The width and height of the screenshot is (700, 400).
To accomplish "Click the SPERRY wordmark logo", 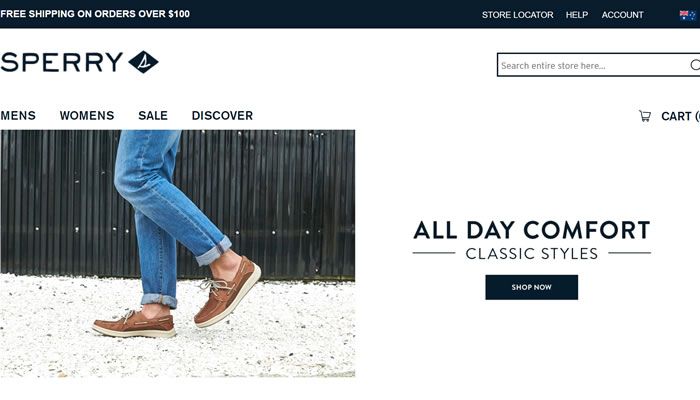I will tap(62, 62).
